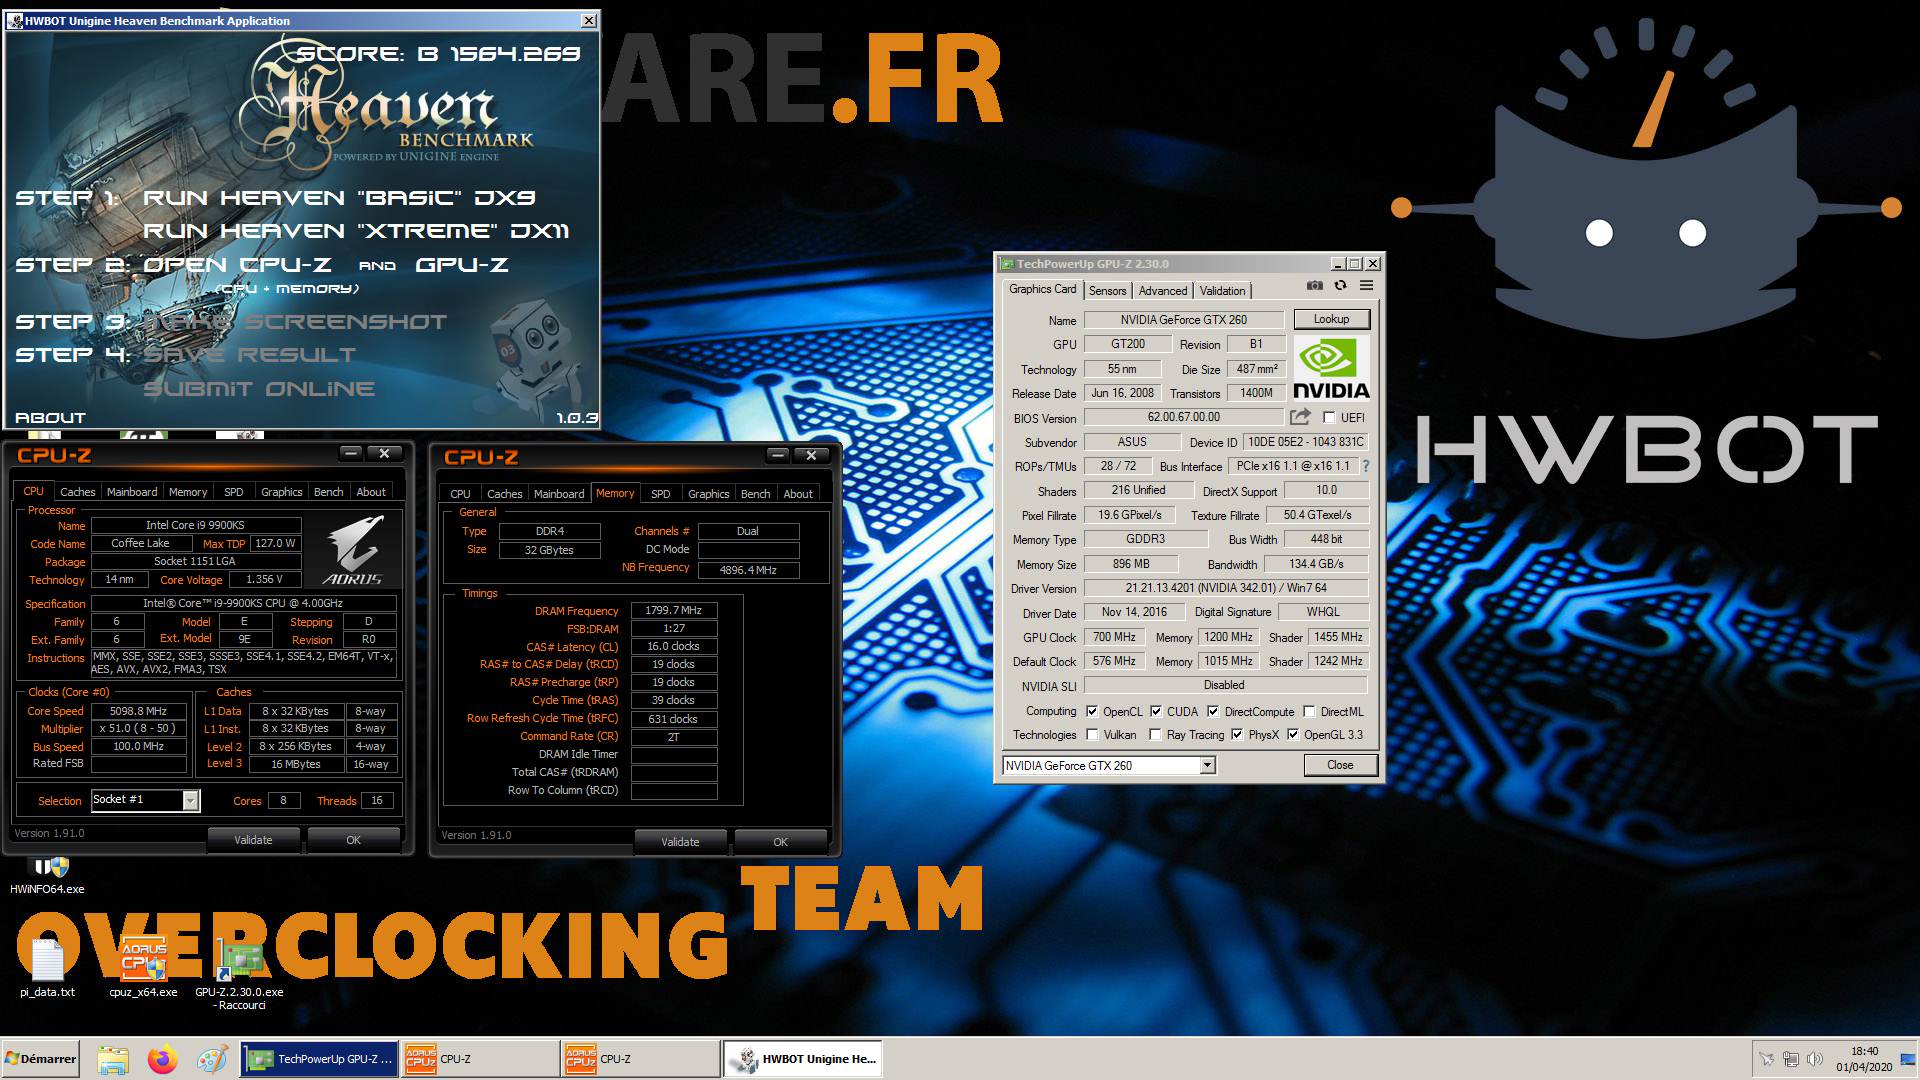The height and width of the screenshot is (1080, 1920).
Task: Open Bench tab in left CPU-Z window
Action: coord(328,492)
